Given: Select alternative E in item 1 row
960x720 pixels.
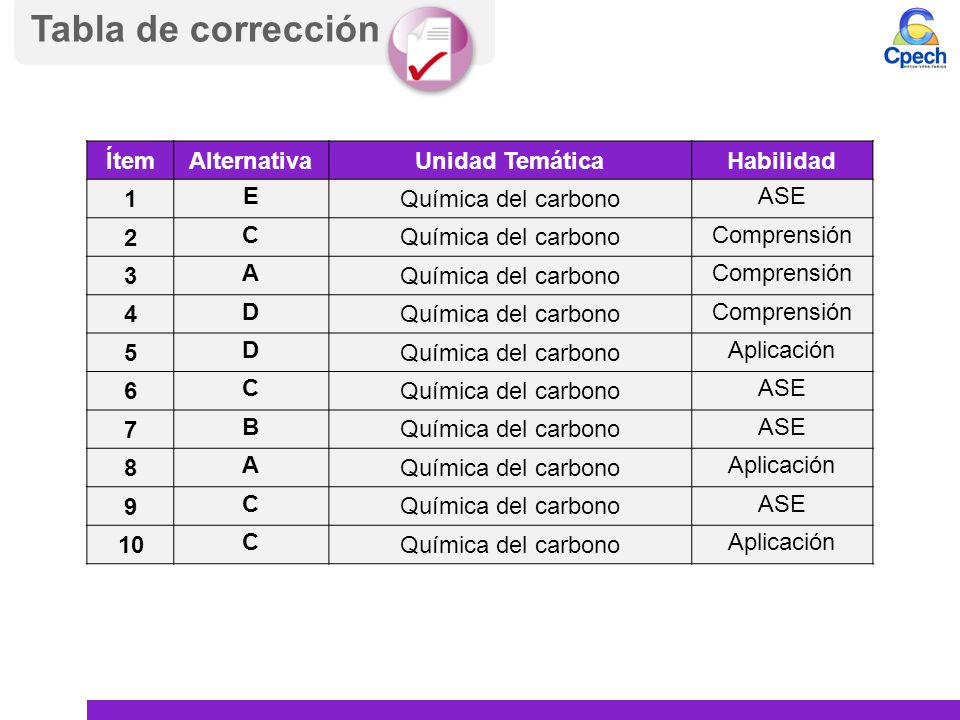Looking at the screenshot, I should point(251,198).
